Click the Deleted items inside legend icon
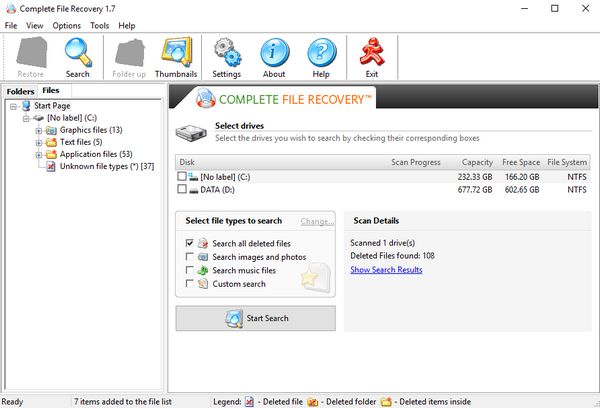The width and height of the screenshot is (600, 408). 386,402
